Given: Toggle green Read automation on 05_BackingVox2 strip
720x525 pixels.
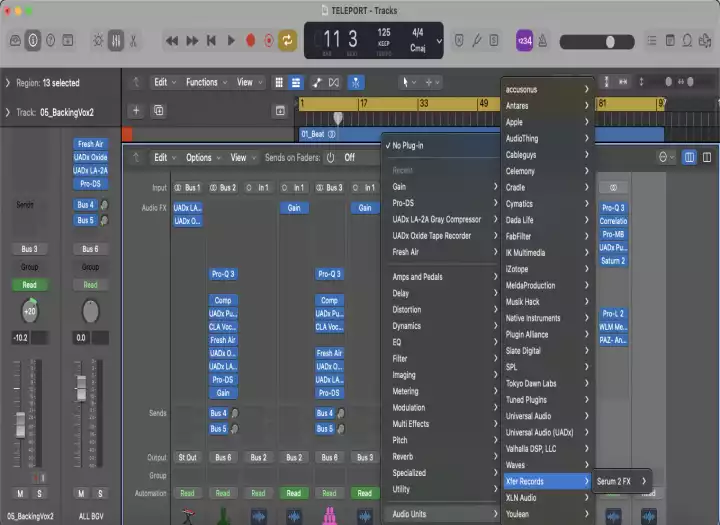Looking at the screenshot, I should 29,285.
